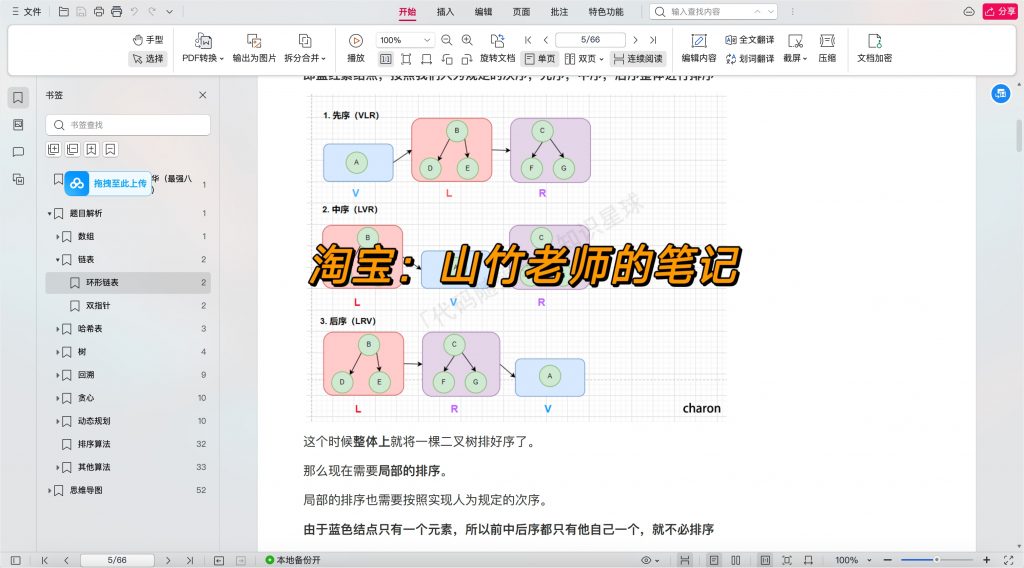Click the 输出为图片 export icon

click(254, 41)
